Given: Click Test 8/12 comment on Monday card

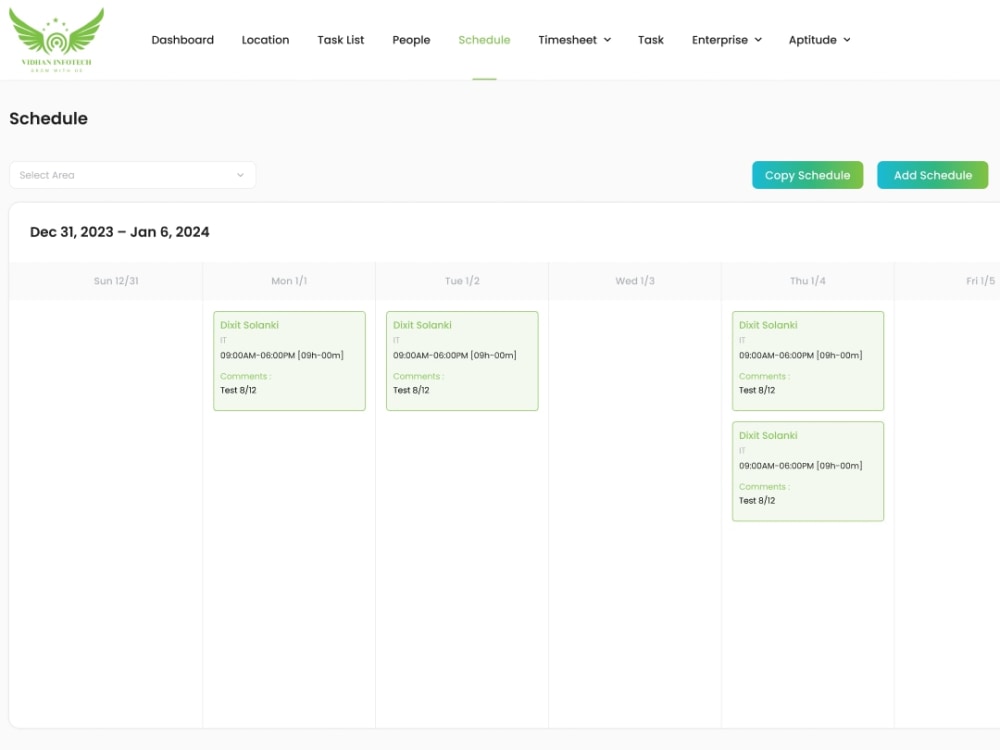Looking at the screenshot, I should click(239, 390).
